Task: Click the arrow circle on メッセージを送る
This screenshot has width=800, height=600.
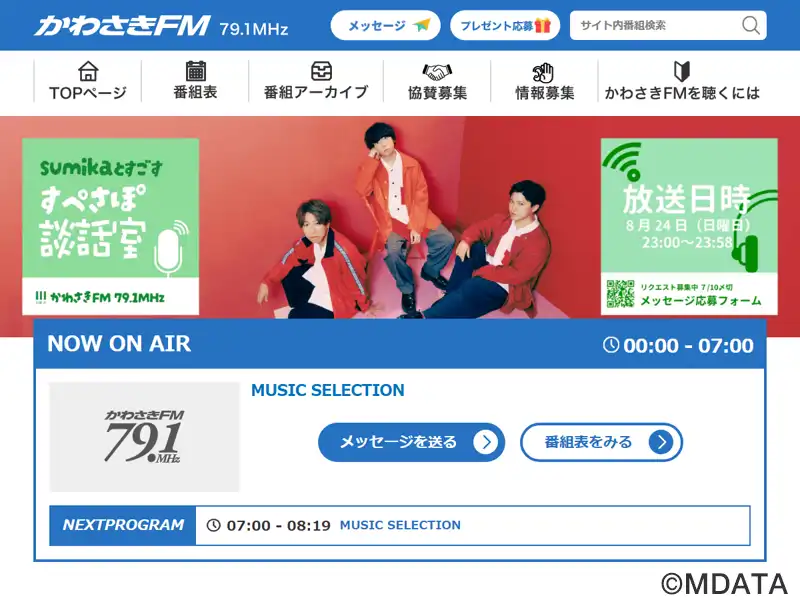Action: (485, 442)
